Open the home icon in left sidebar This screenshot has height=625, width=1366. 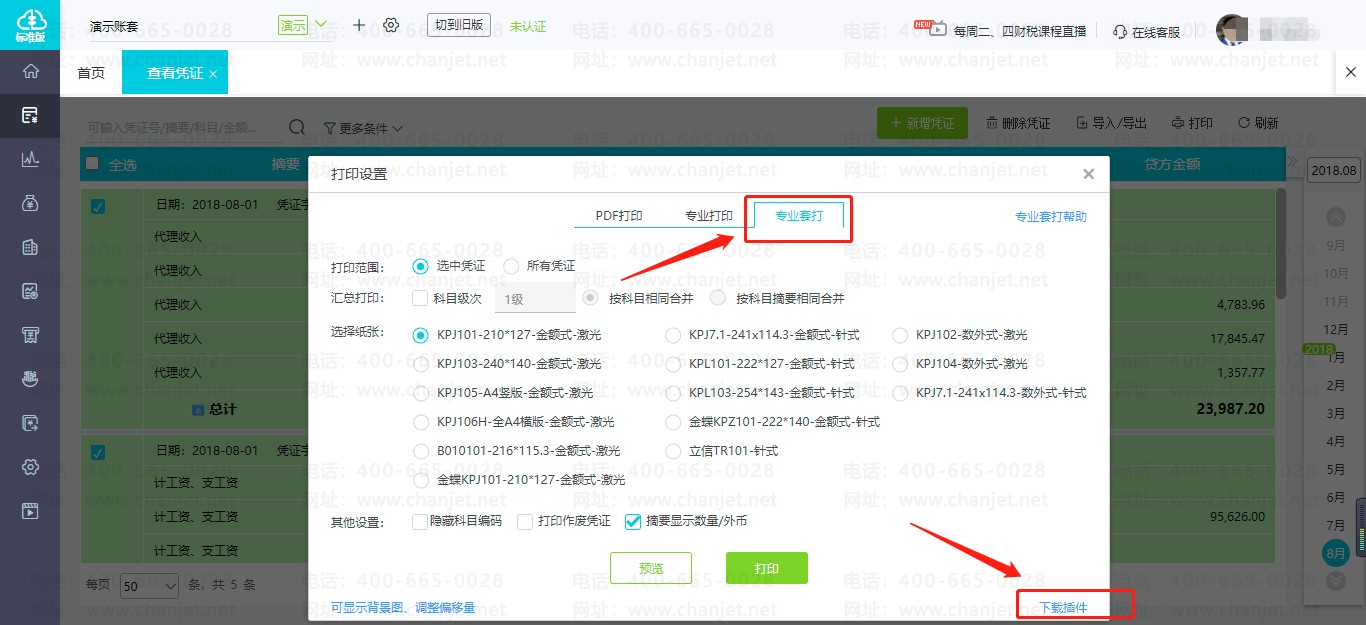coord(30,71)
